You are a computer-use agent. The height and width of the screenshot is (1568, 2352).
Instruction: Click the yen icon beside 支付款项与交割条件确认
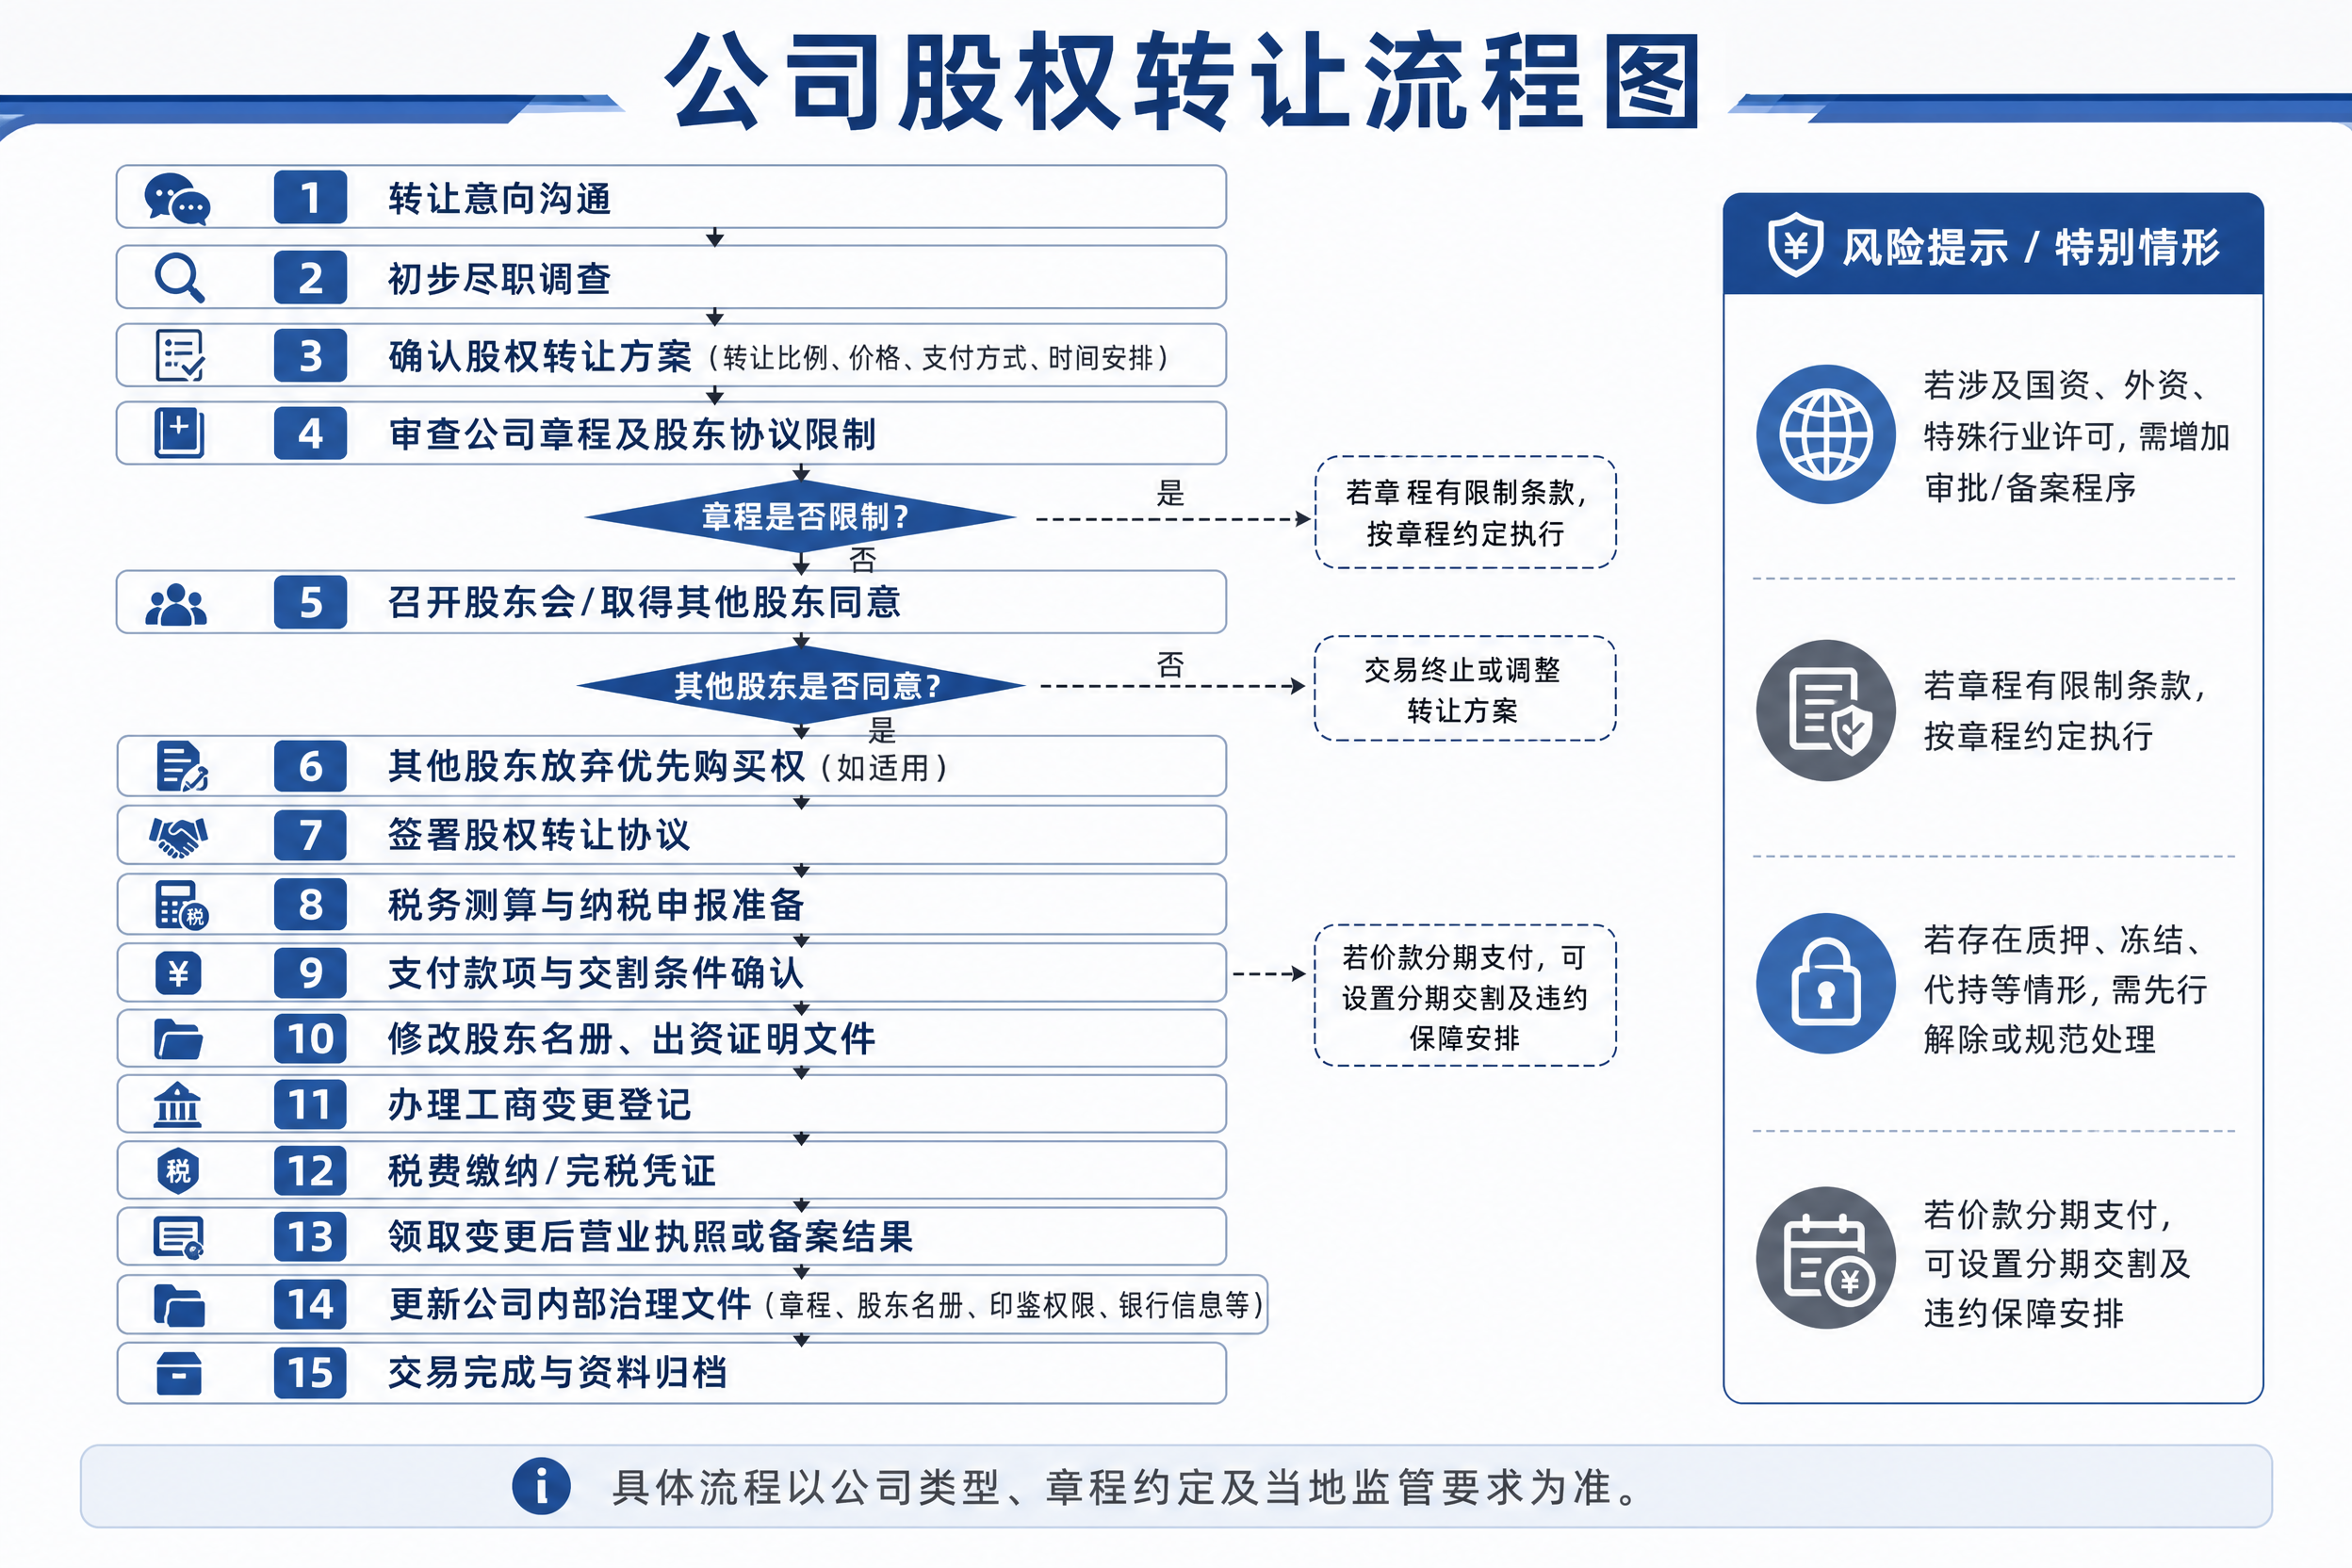click(178, 973)
